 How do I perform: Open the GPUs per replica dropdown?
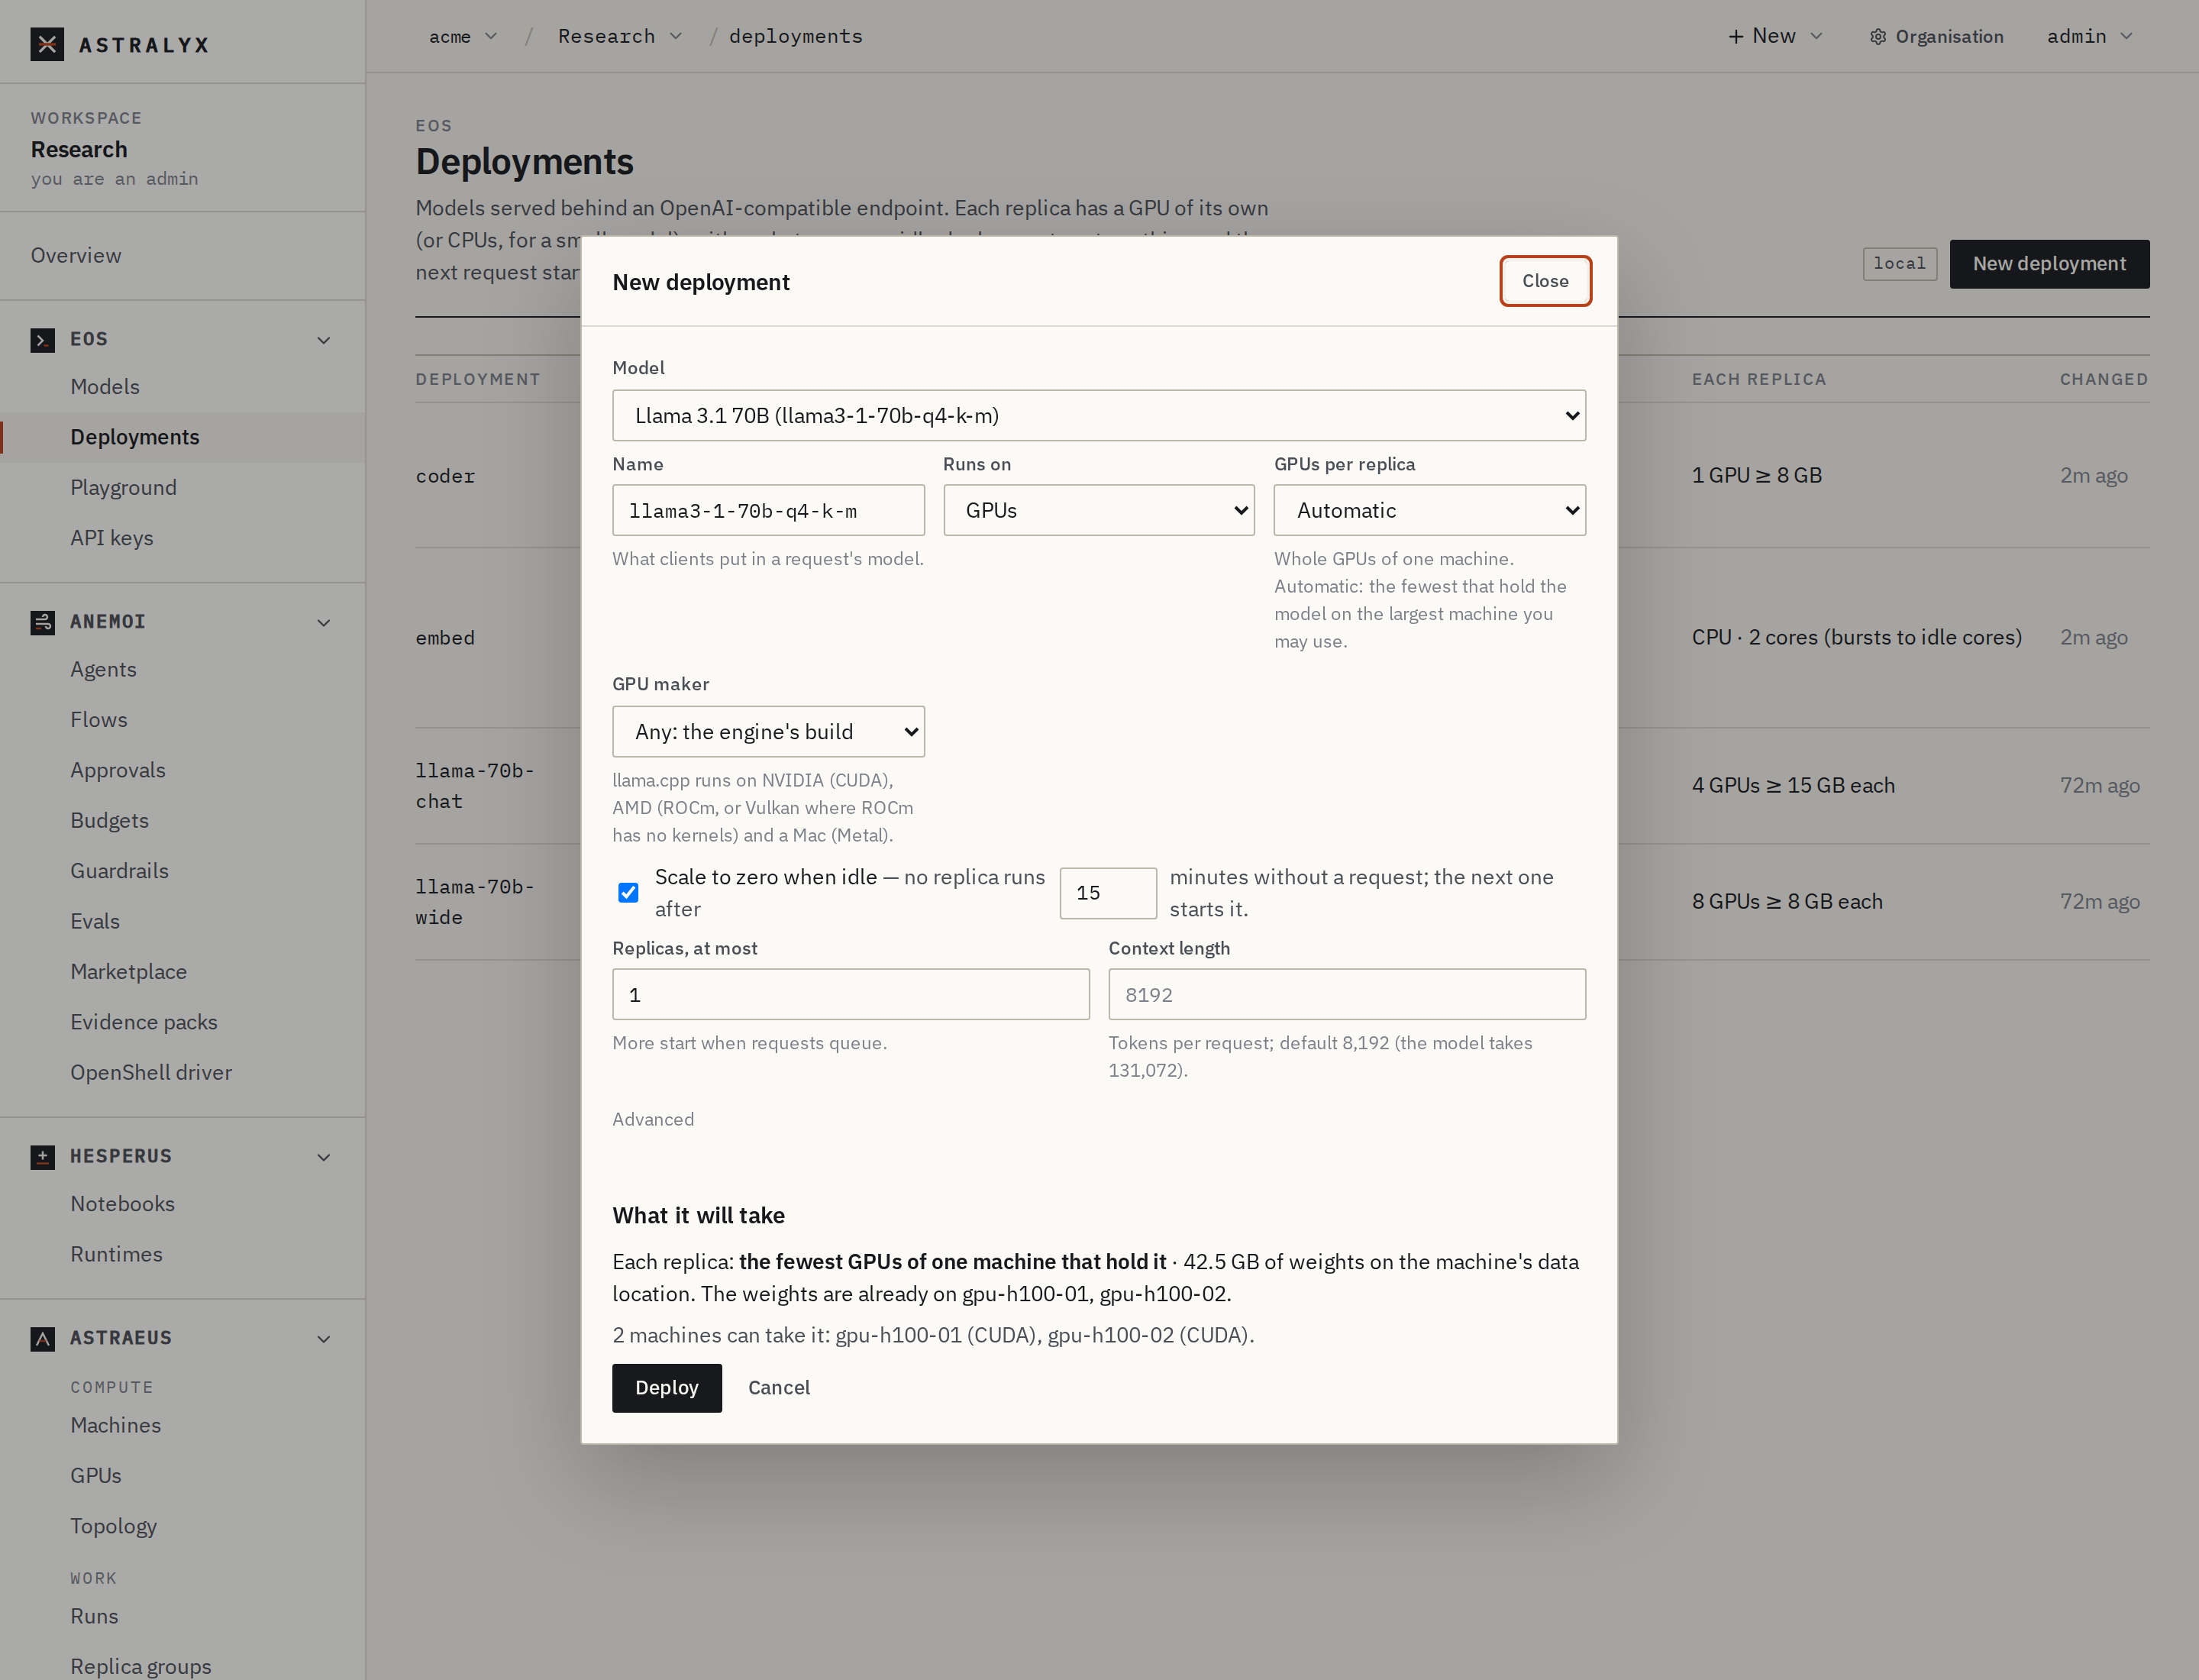coord(1430,510)
